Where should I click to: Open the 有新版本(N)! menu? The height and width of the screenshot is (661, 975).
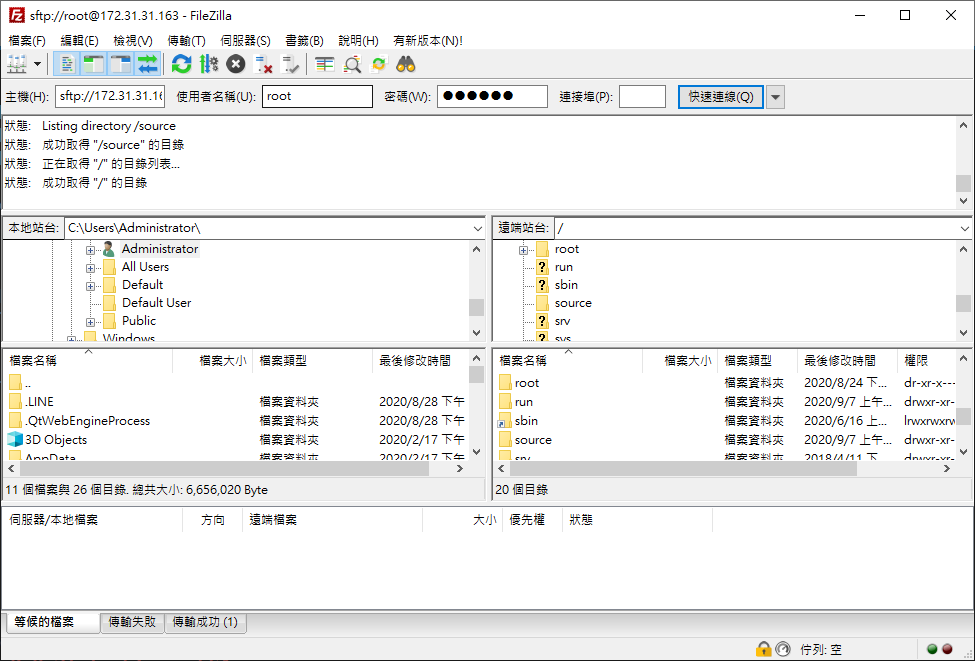pos(428,40)
